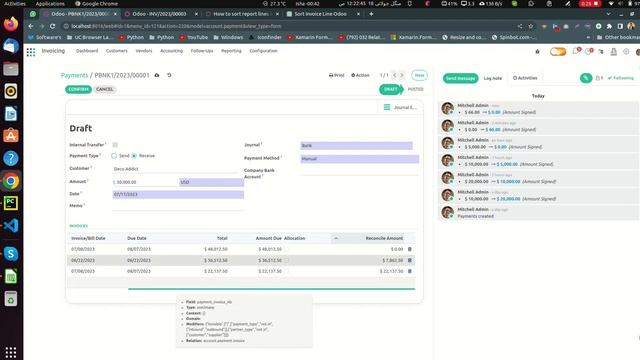Select the POSTED status stage

[415, 89]
